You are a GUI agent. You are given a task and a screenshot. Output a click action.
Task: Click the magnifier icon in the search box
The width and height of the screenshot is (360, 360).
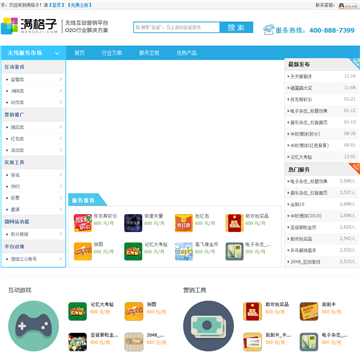[x=137, y=27]
